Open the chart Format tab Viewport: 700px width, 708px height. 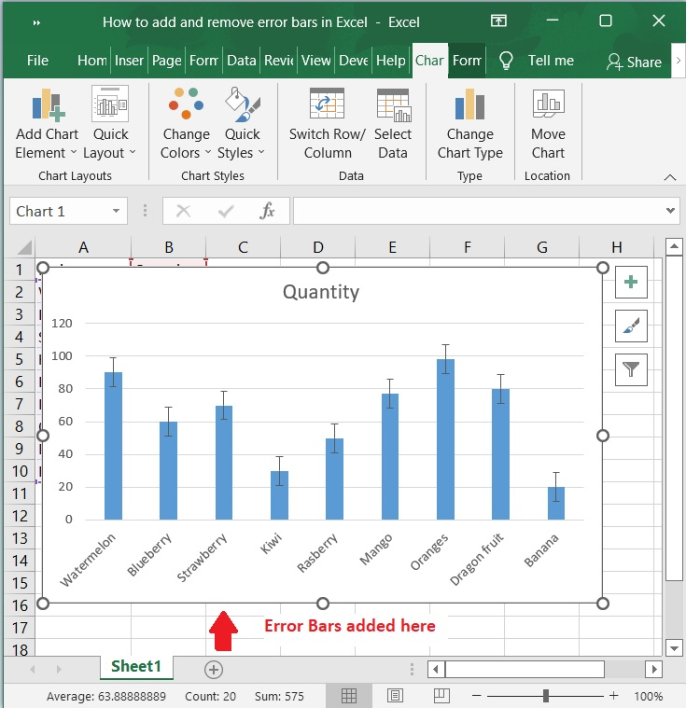[467, 61]
